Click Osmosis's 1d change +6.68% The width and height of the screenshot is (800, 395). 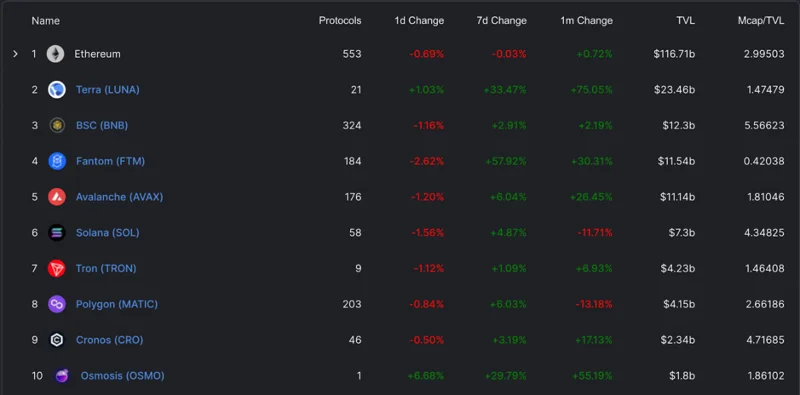click(x=426, y=376)
